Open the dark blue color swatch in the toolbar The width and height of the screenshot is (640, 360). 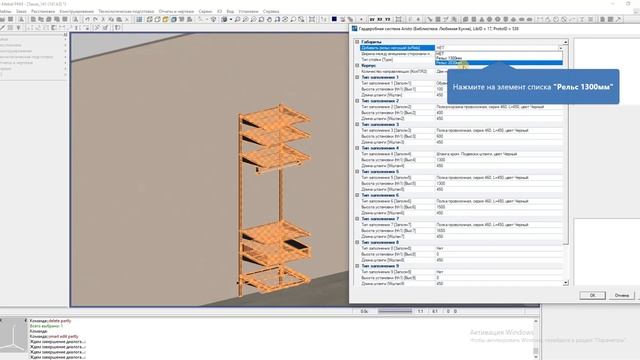pyautogui.click(x=334, y=19)
